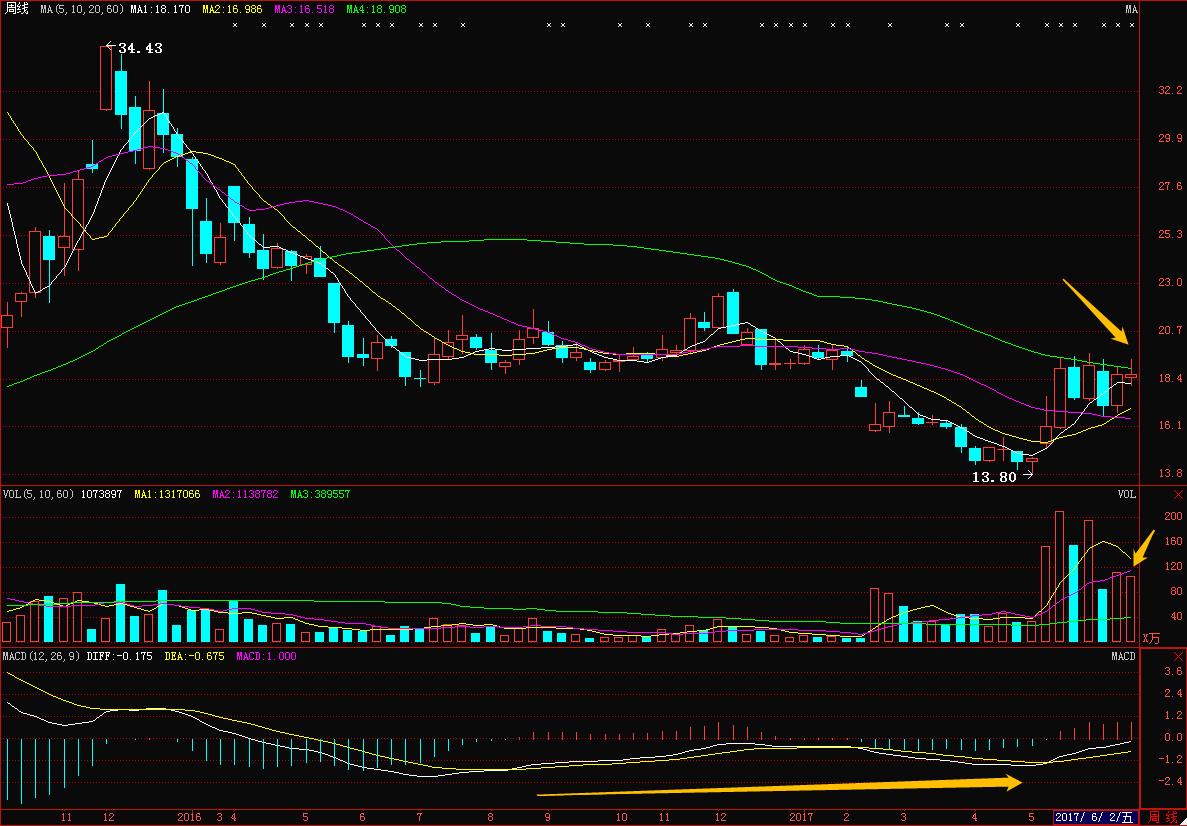Open the 周线 period selector at bottom right
This screenshot has height=826, width=1187.
tap(1162, 817)
